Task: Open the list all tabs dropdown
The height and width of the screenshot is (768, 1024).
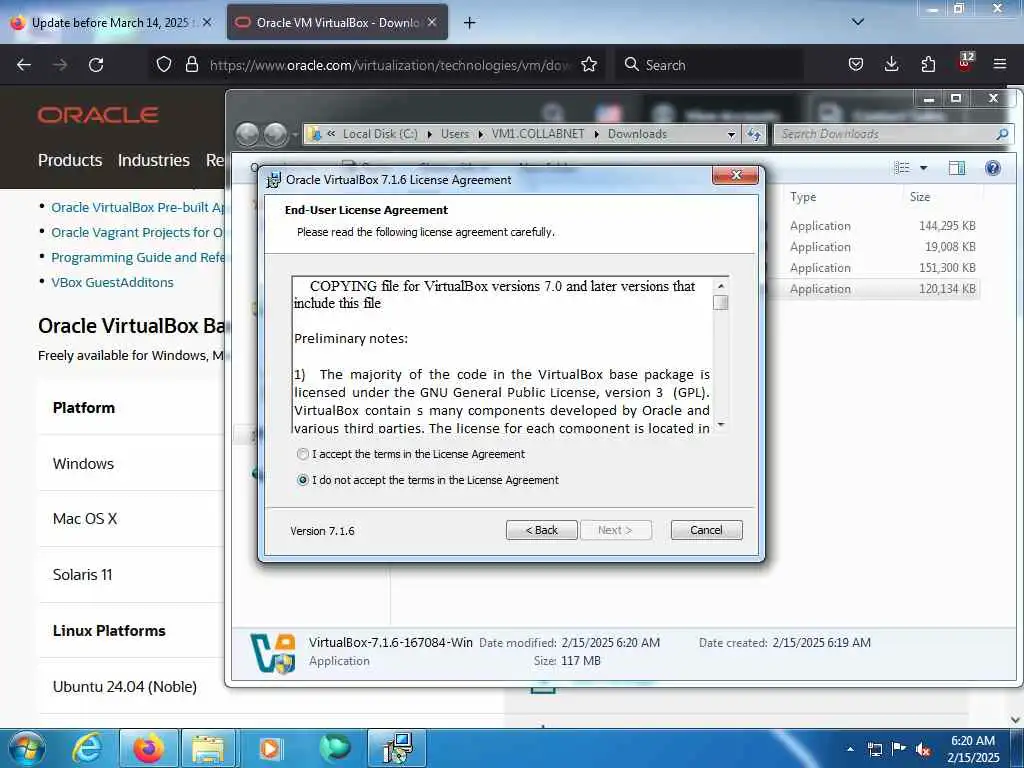Action: (x=858, y=22)
